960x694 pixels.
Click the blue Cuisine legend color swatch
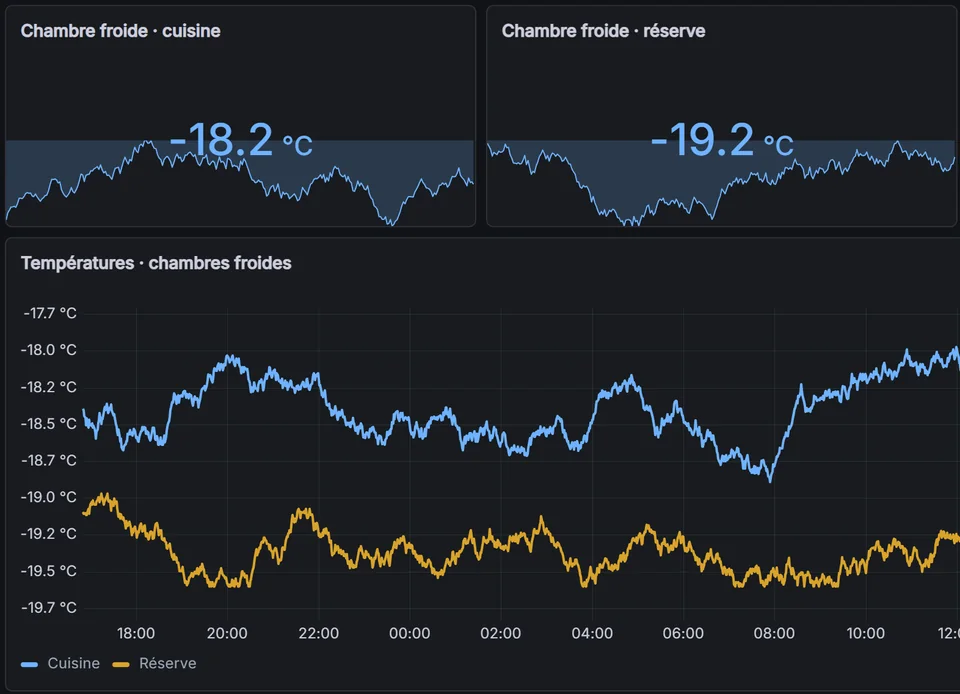point(29,665)
